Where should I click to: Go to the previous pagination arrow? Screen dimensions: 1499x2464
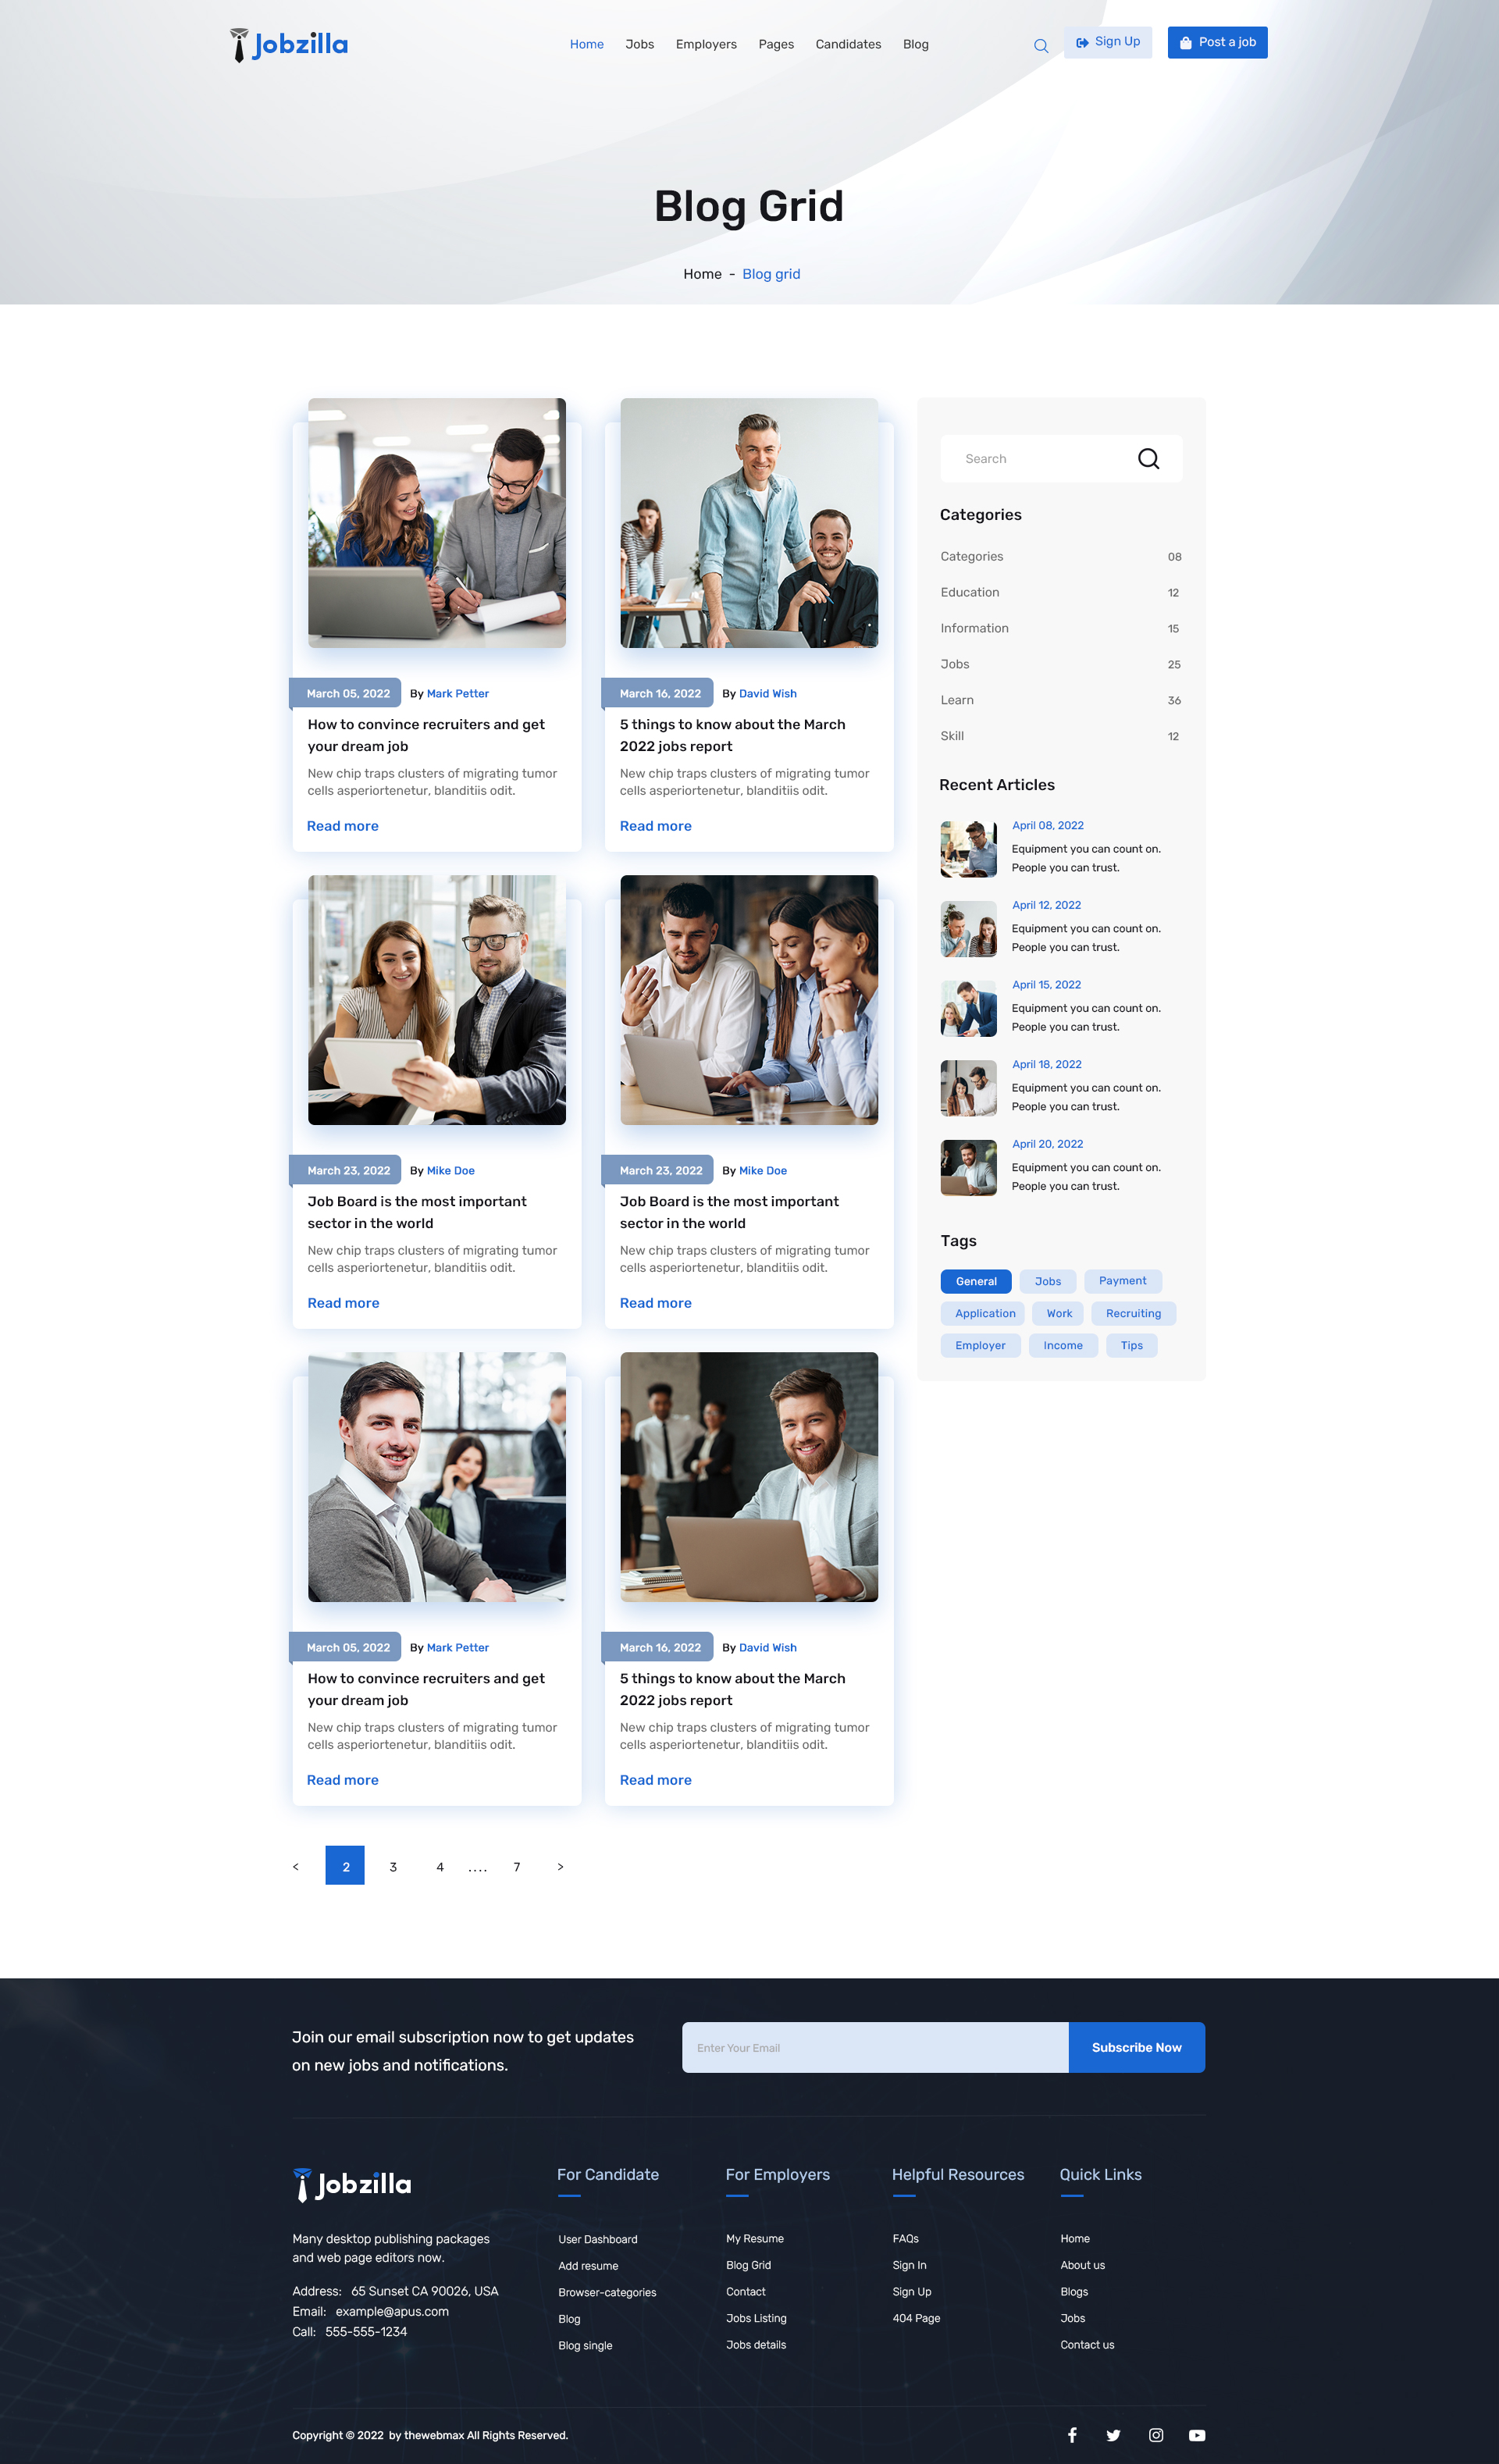[296, 1866]
